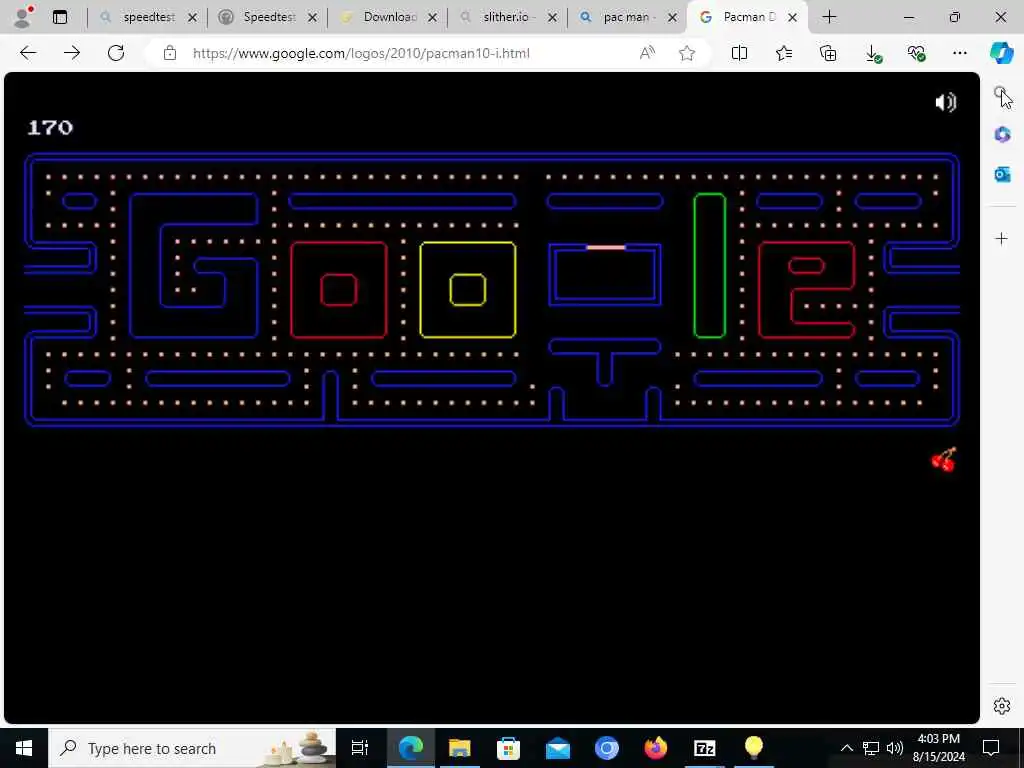This screenshot has height=768, width=1024.
Task: Open Browser essentials heart icon
Action: [916, 53]
